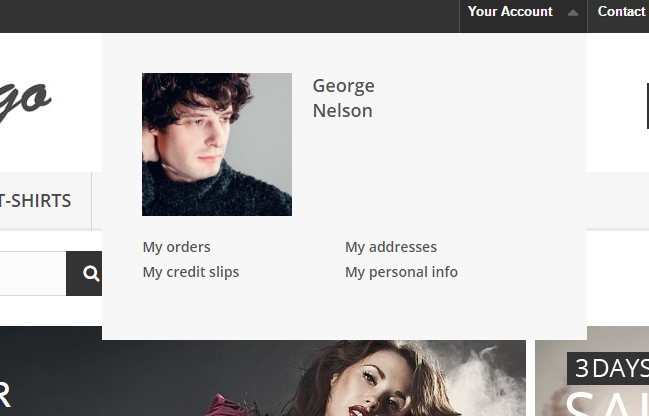The width and height of the screenshot is (649, 416).
Task: Click George Nelson's profile photo
Action: coord(217,144)
